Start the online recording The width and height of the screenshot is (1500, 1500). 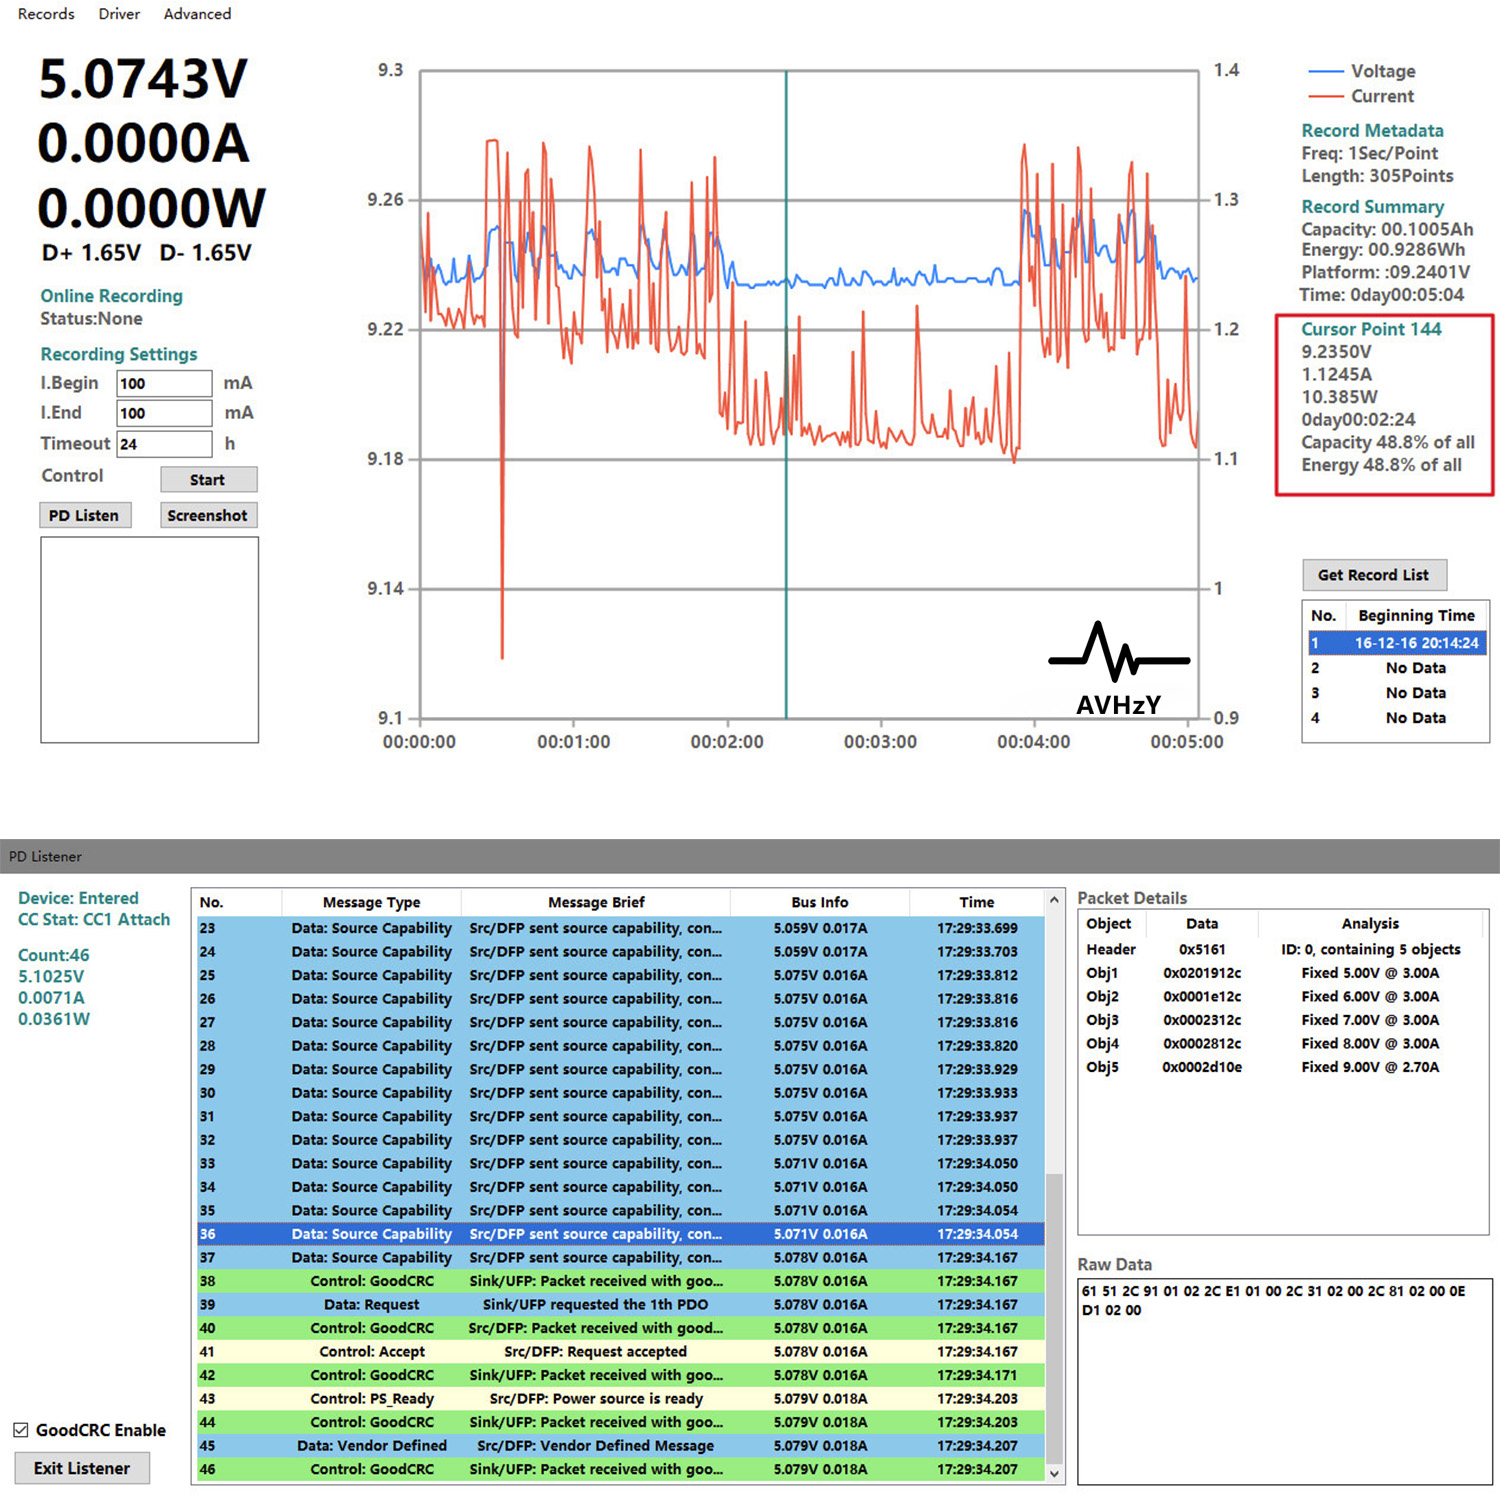(x=208, y=480)
